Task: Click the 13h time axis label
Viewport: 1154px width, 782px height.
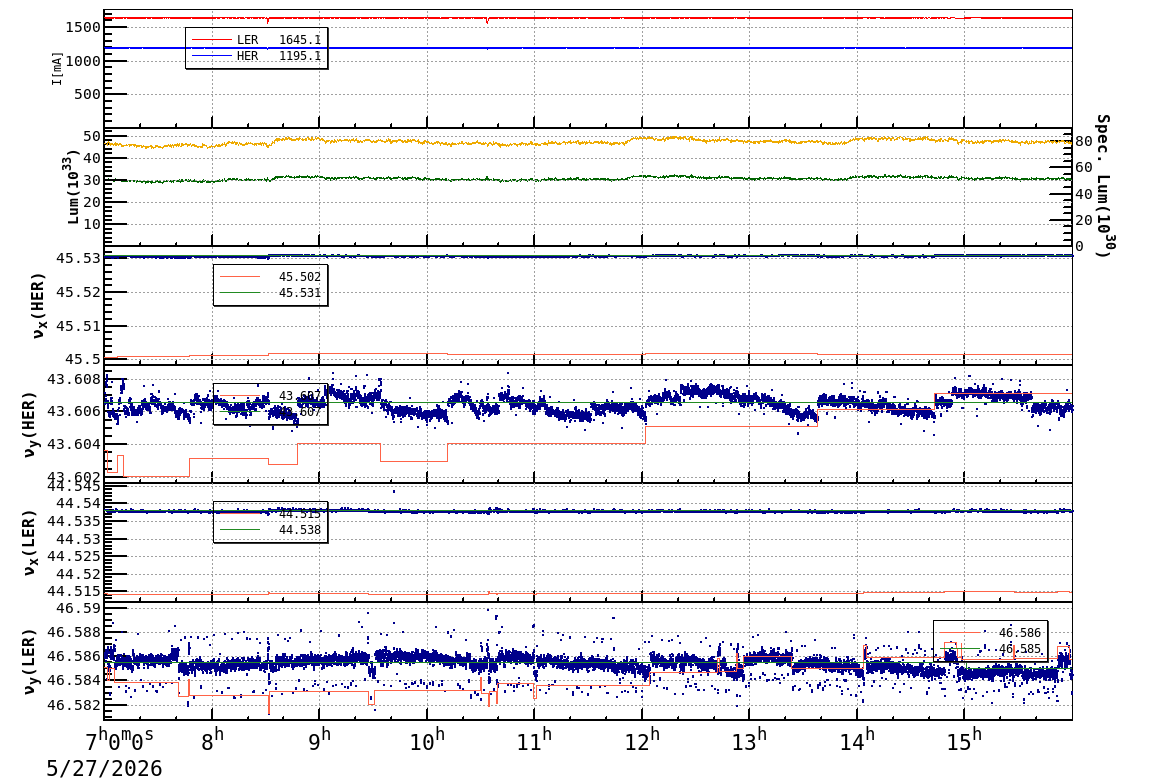Action: tap(749, 740)
